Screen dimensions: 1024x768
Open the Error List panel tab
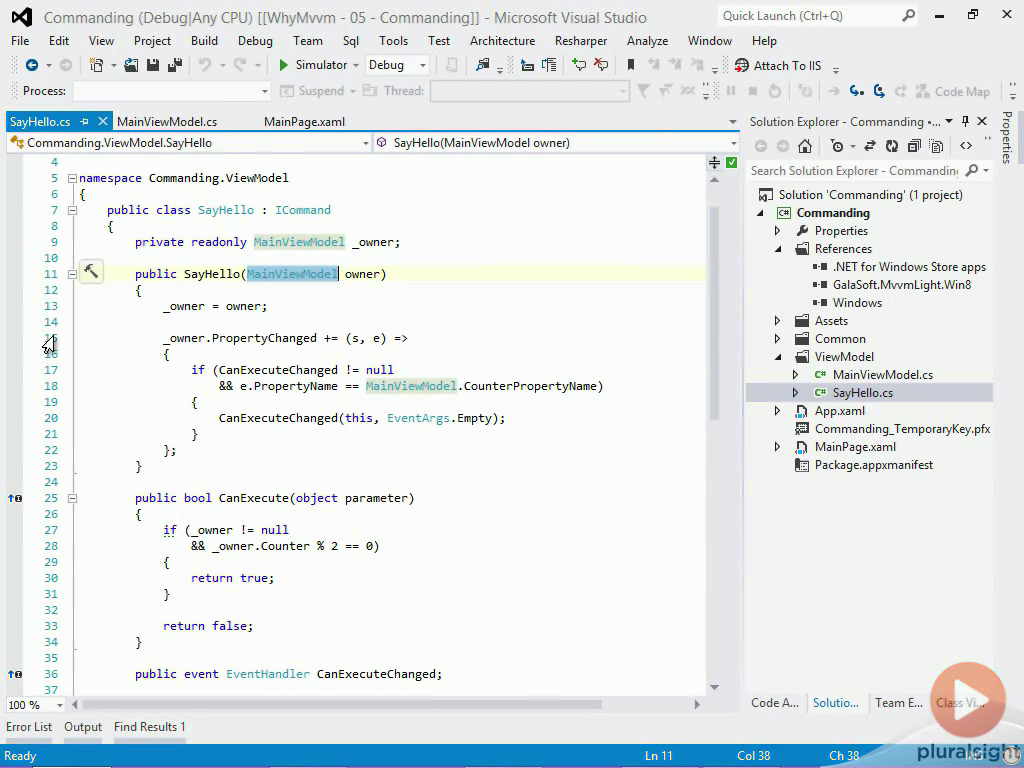click(x=29, y=727)
